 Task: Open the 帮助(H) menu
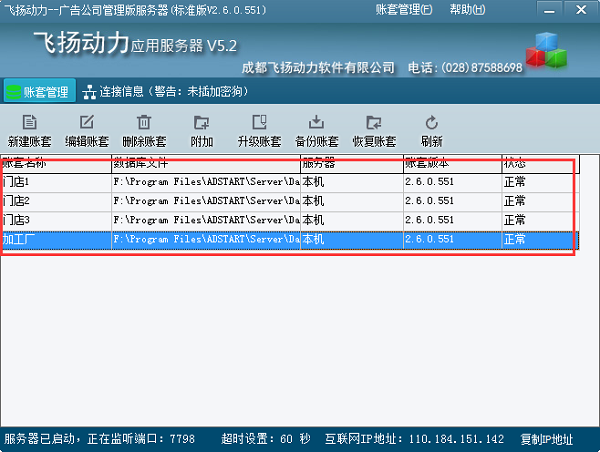pos(470,9)
